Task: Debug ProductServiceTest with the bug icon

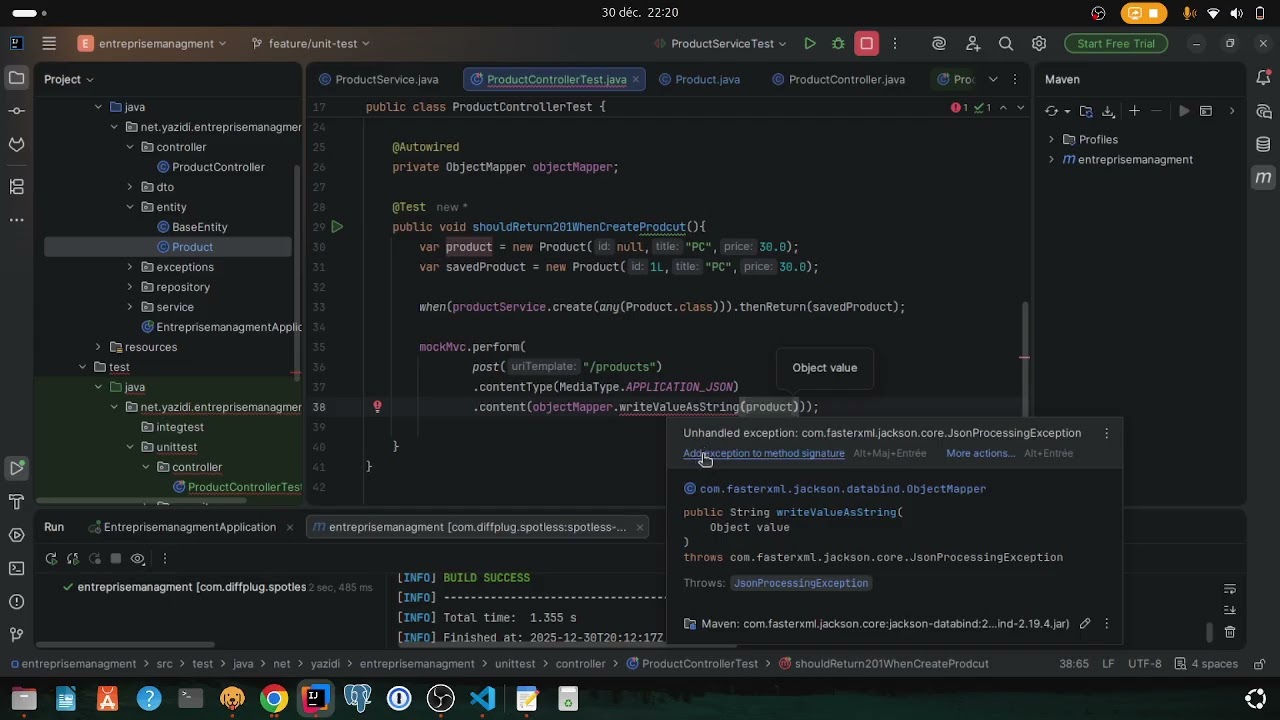Action: tap(838, 43)
